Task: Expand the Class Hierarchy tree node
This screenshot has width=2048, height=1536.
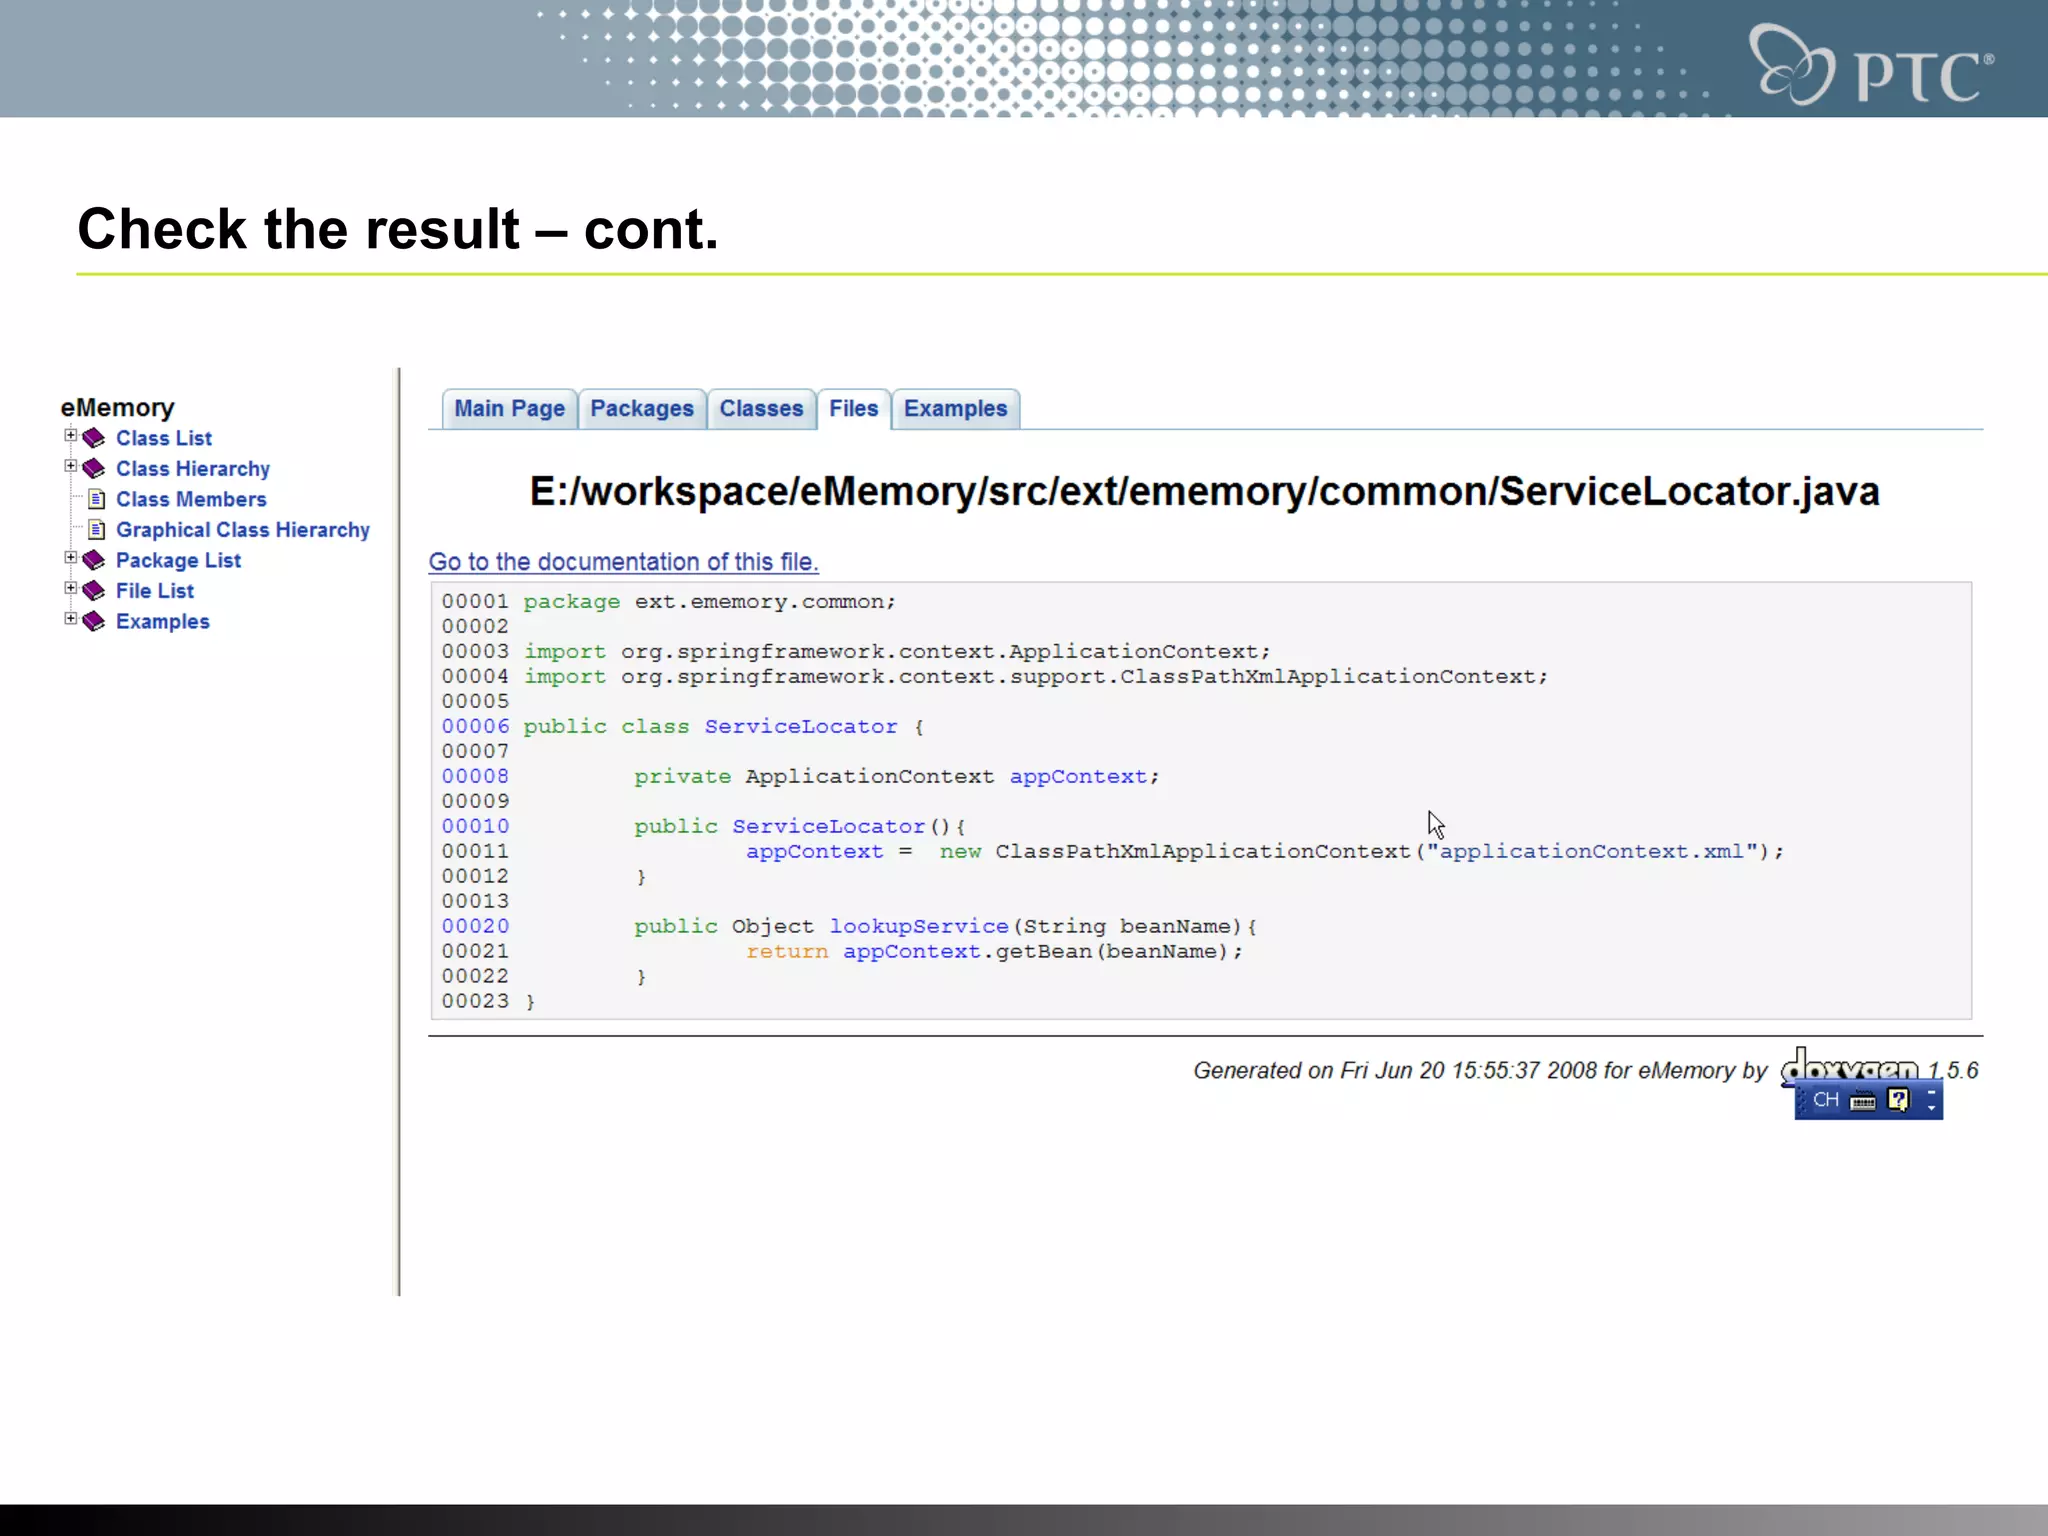Action: (70, 466)
